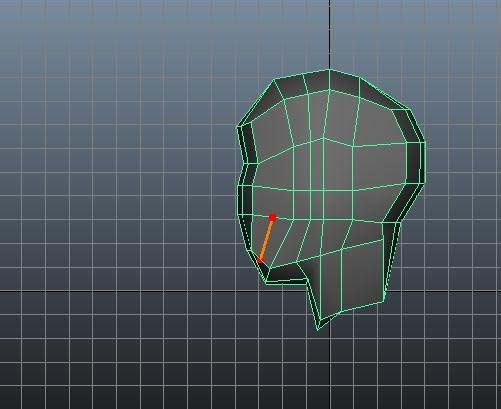Screen dimensions: 501x409
Task: Select the upper-back crown corner vertex
Action: (x=410, y=109)
